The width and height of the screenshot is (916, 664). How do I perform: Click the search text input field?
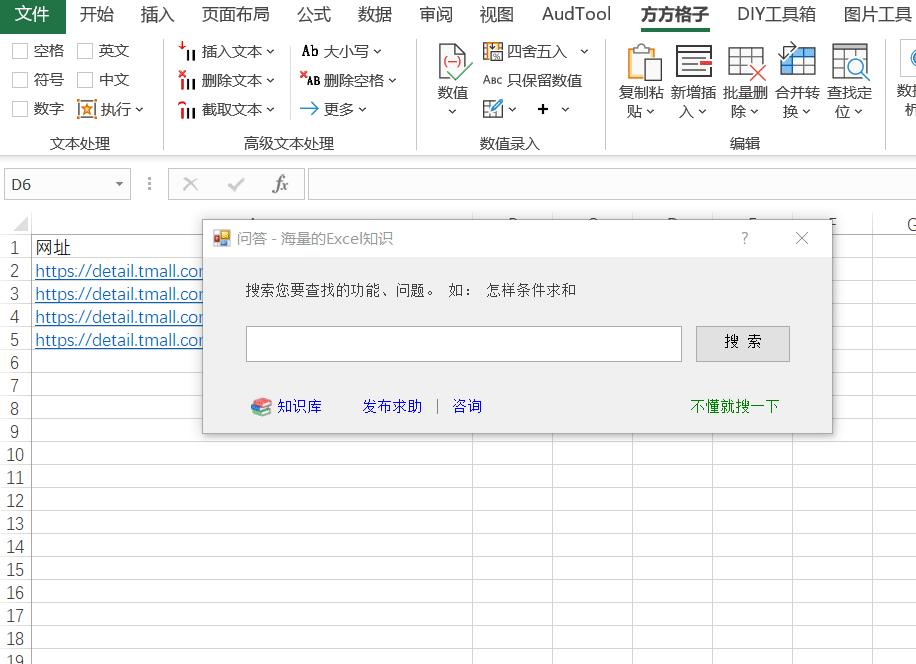coord(463,344)
